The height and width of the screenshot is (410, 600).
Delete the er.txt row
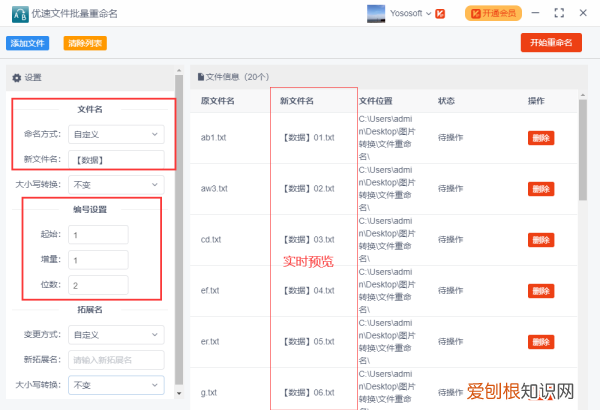tap(541, 342)
